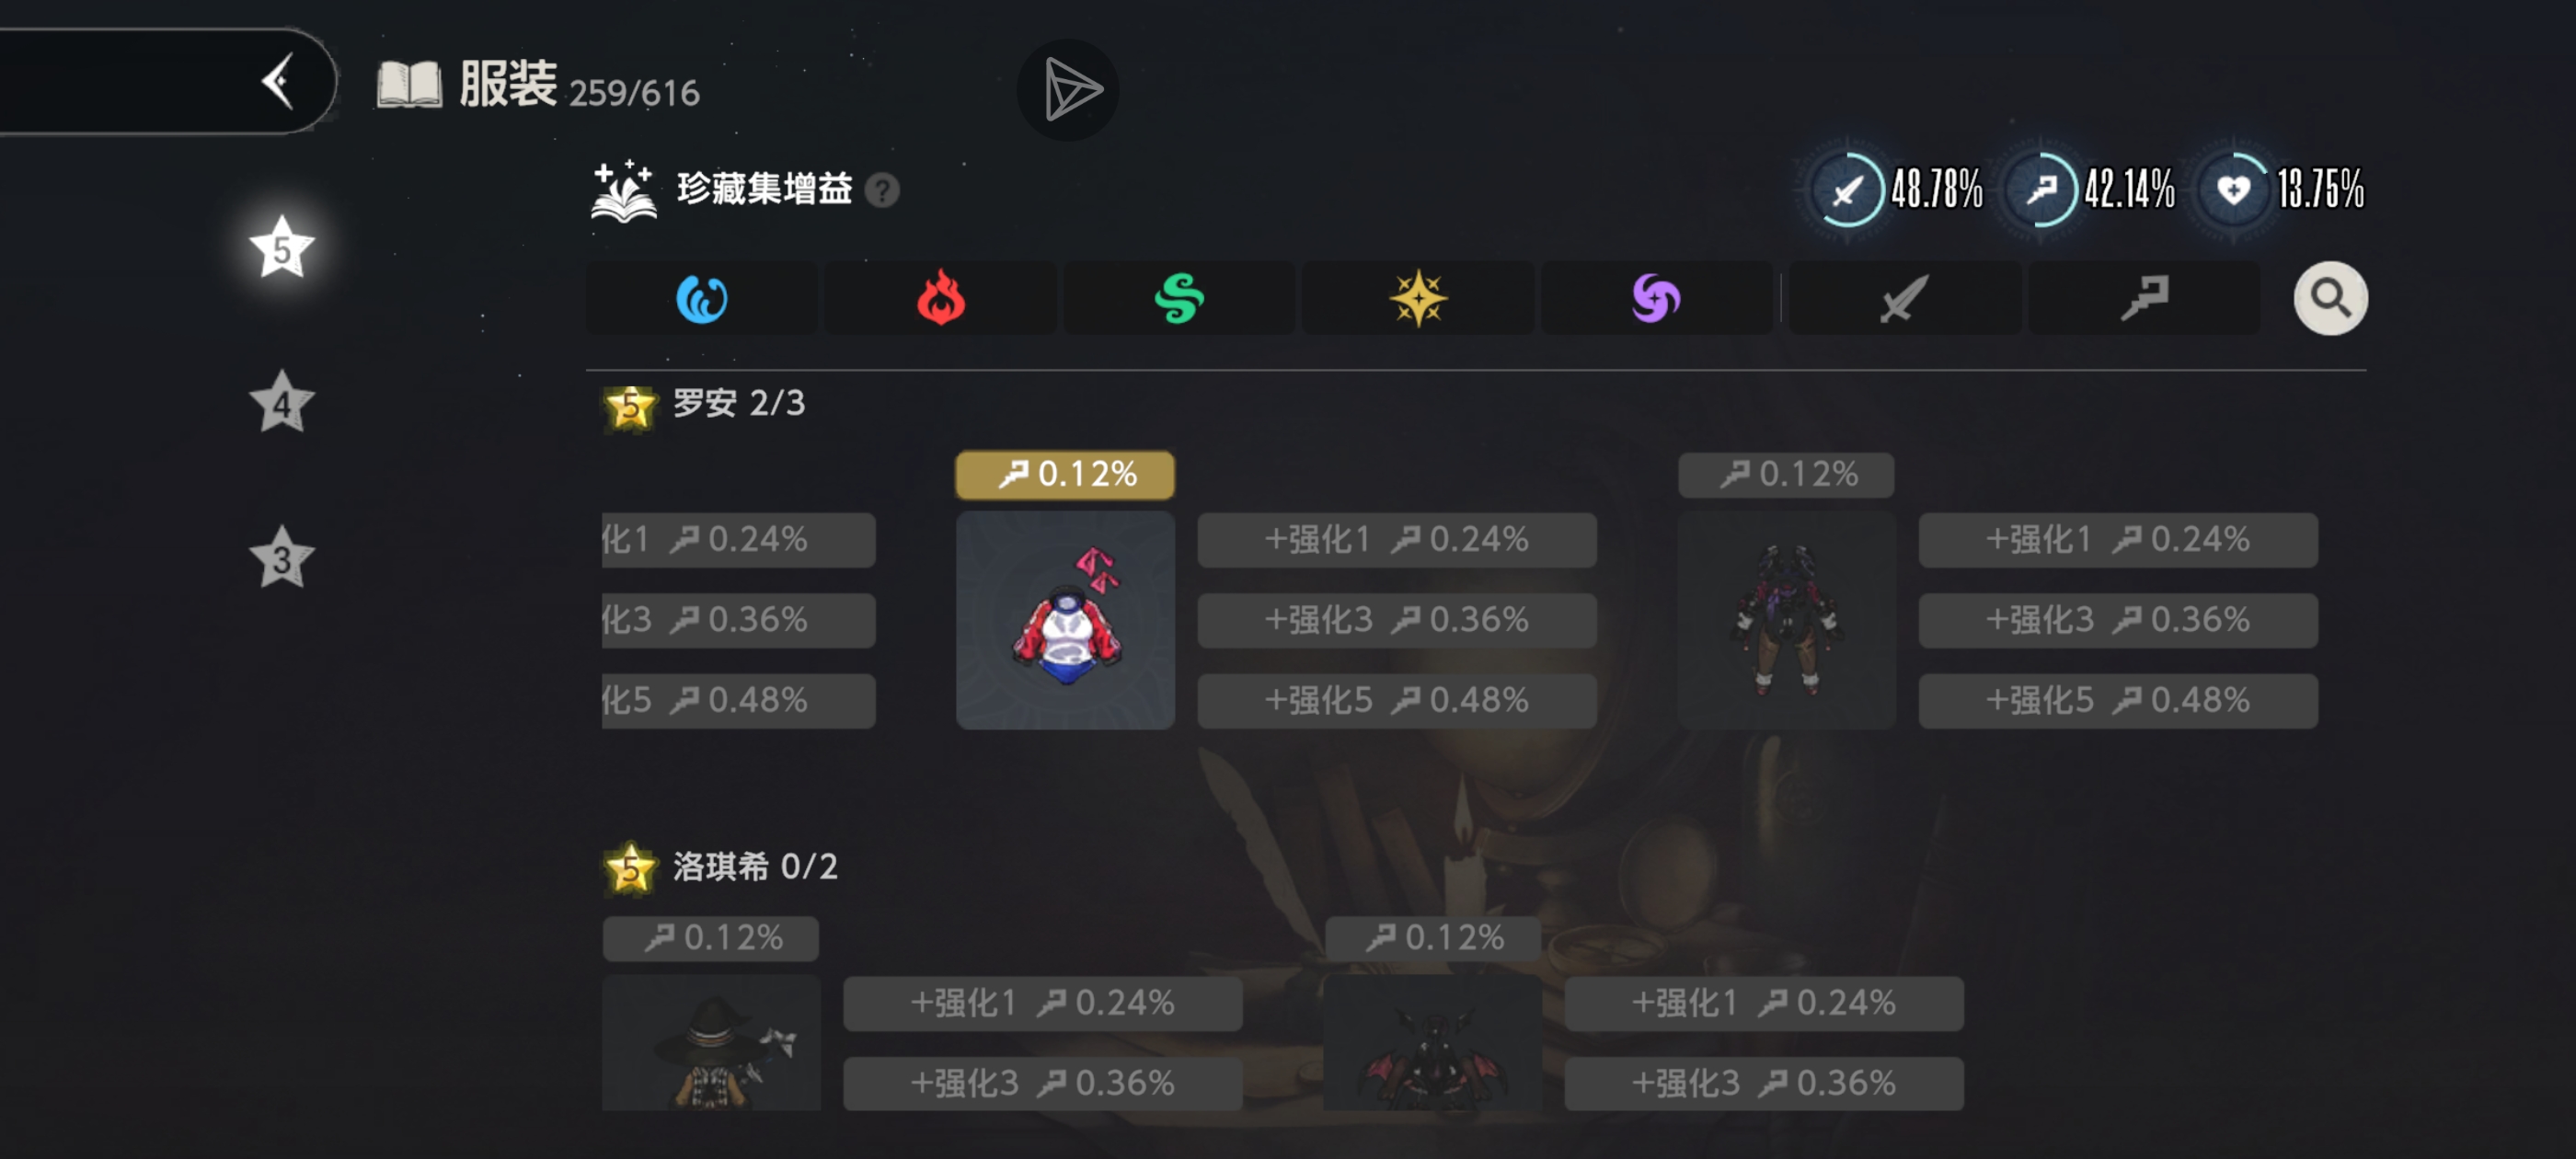Select the fire element filter icon

[941, 298]
